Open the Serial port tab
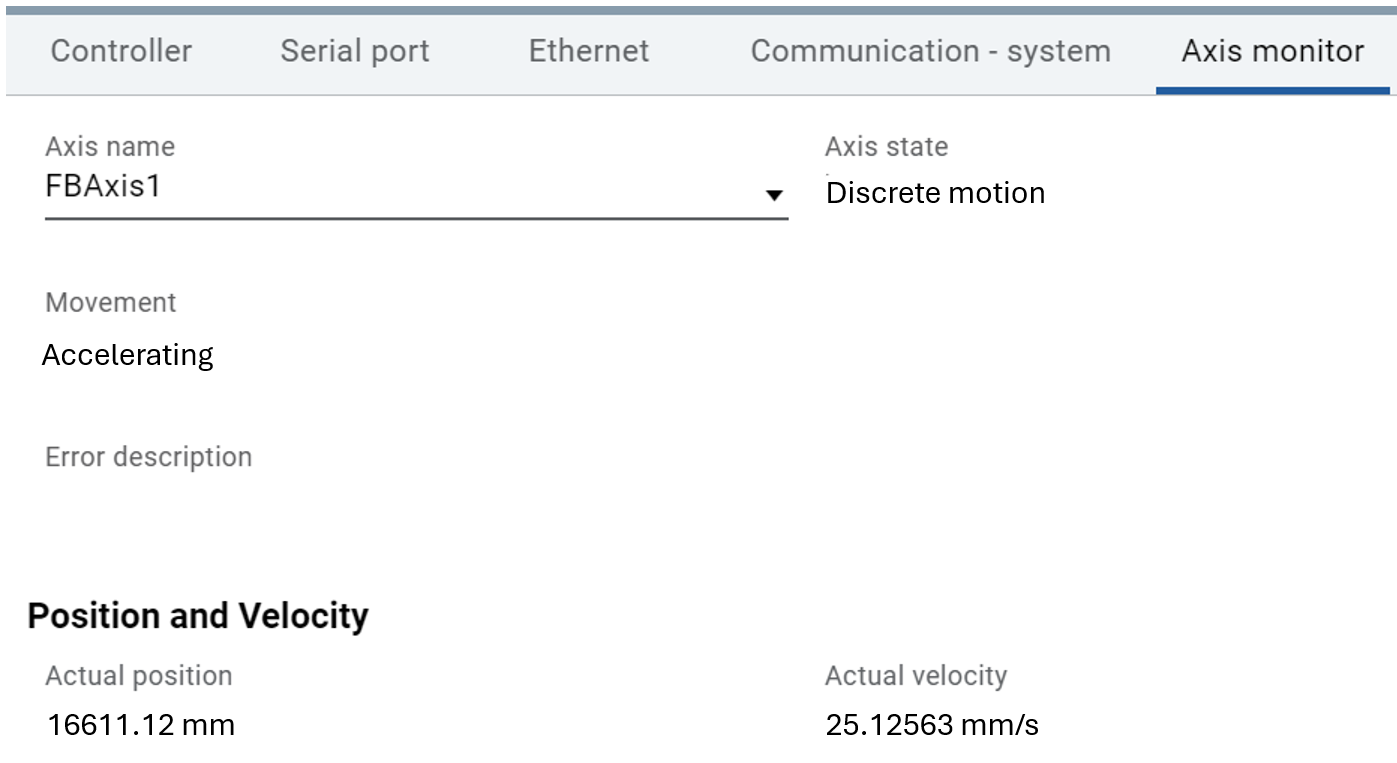The width and height of the screenshot is (1397, 763). point(355,51)
